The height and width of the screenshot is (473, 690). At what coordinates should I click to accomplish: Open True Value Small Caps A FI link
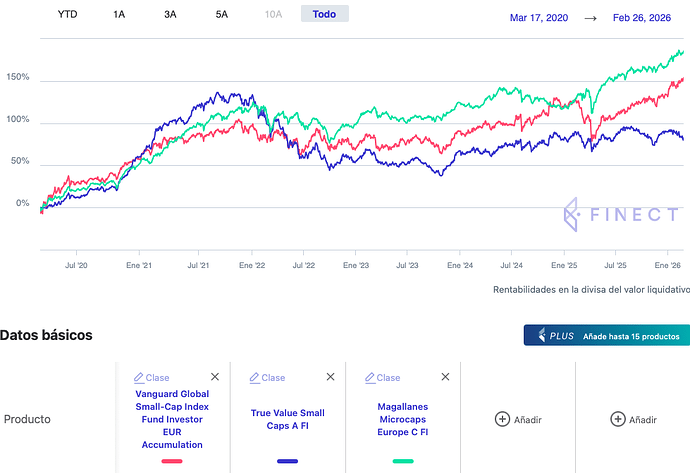tap(287, 419)
